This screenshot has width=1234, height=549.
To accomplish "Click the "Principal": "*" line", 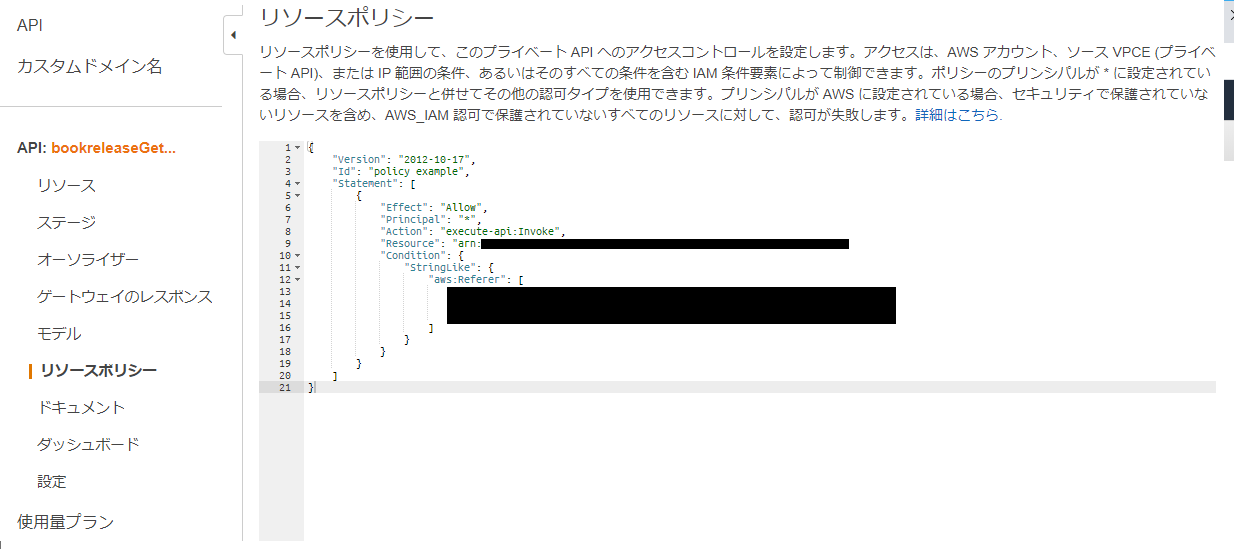I will pyautogui.click(x=430, y=219).
